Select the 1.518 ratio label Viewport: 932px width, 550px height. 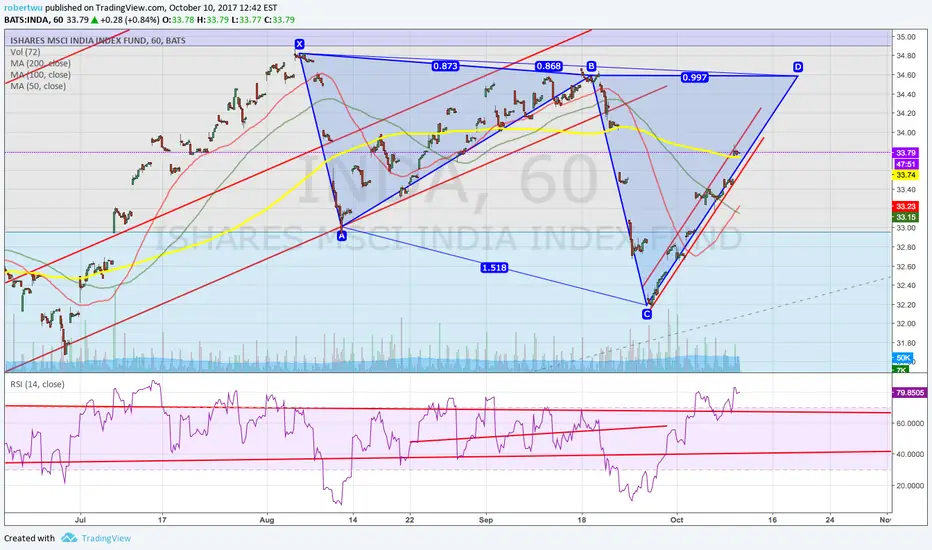tap(495, 268)
